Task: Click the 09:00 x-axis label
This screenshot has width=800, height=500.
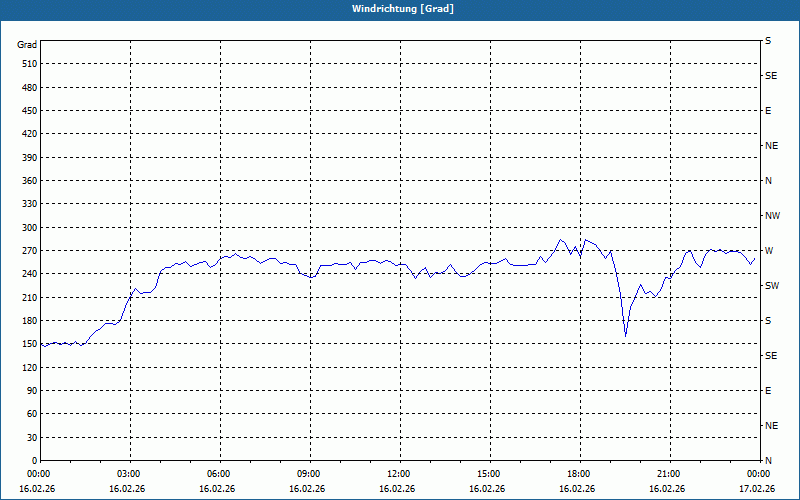Action: coord(310,473)
